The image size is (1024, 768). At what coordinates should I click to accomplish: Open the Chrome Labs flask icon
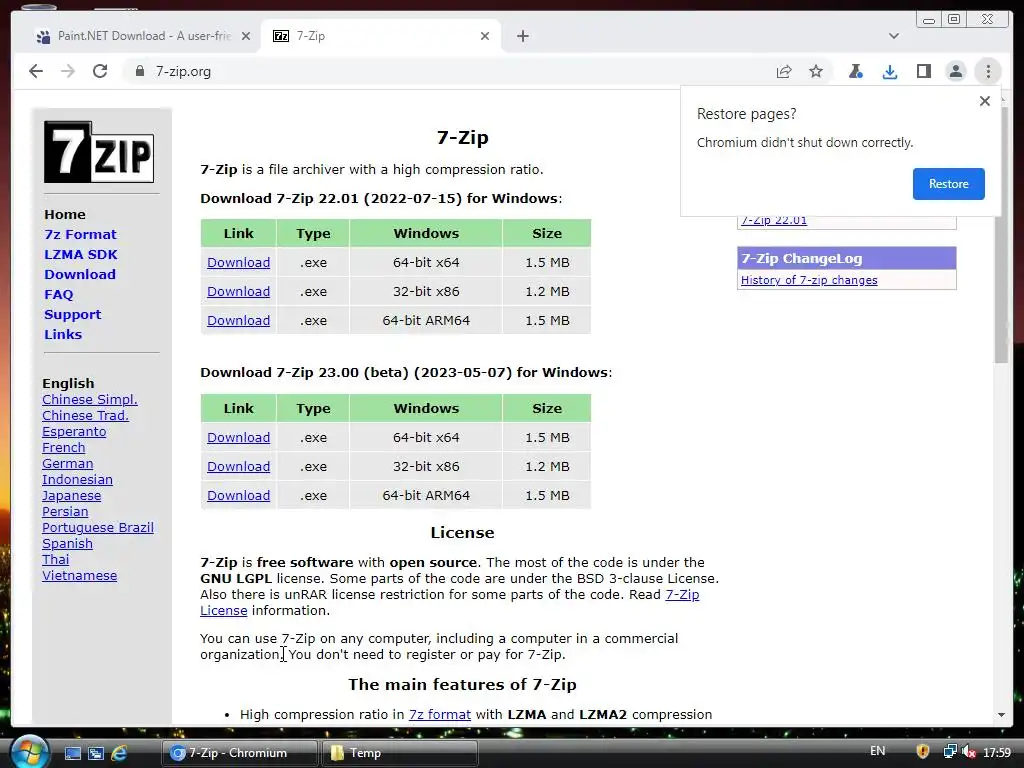click(x=856, y=71)
